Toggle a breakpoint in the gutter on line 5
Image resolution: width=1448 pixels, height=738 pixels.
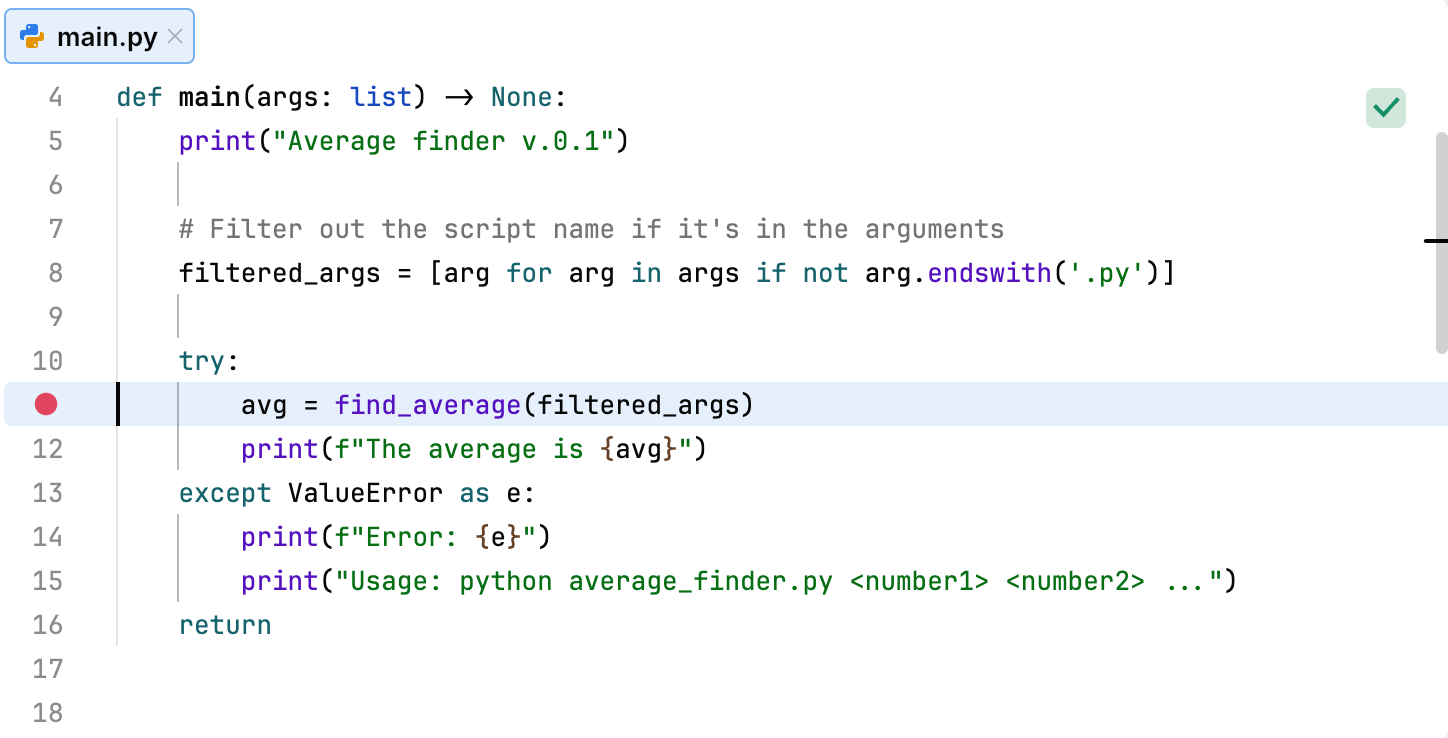pyautogui.click(x=44, y=141)
